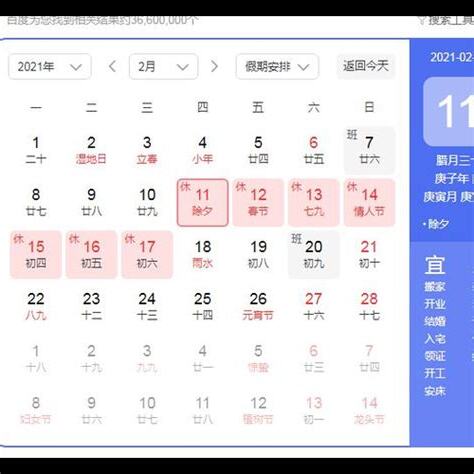The width and height of the screenshot is (474, 474).
Task: Select greyed March 9 廿六
Action: (91, 410)
